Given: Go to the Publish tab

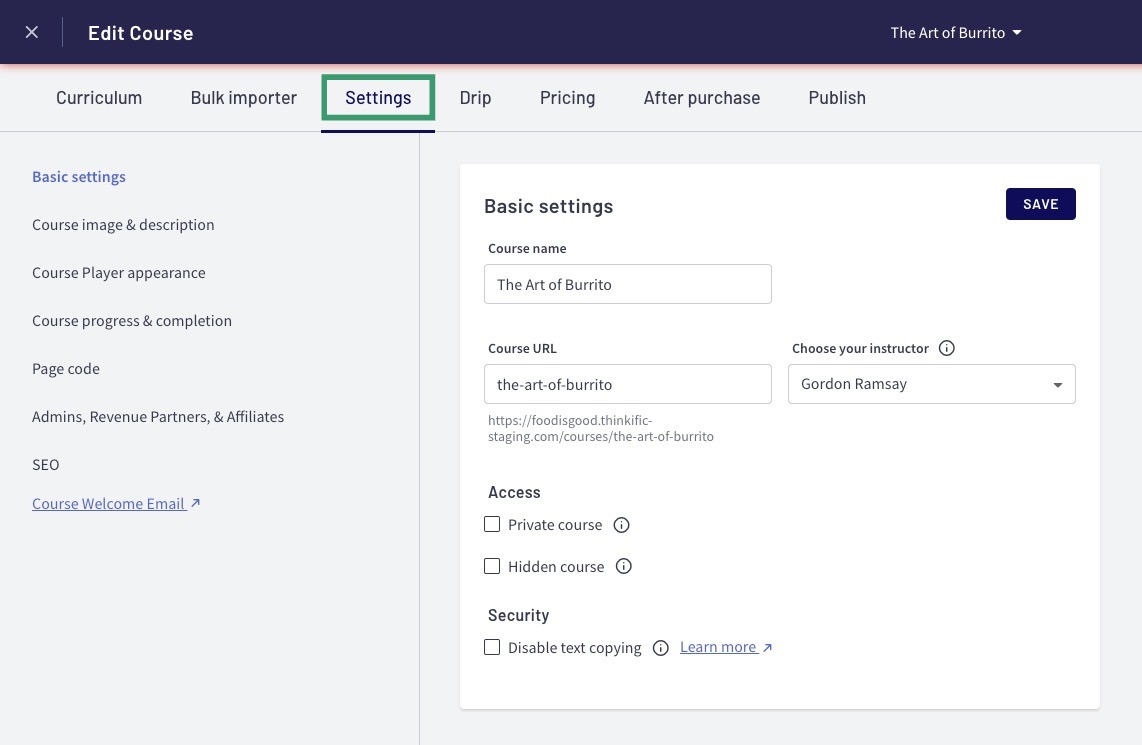Looking at the screenshot, I should [837, 98].
